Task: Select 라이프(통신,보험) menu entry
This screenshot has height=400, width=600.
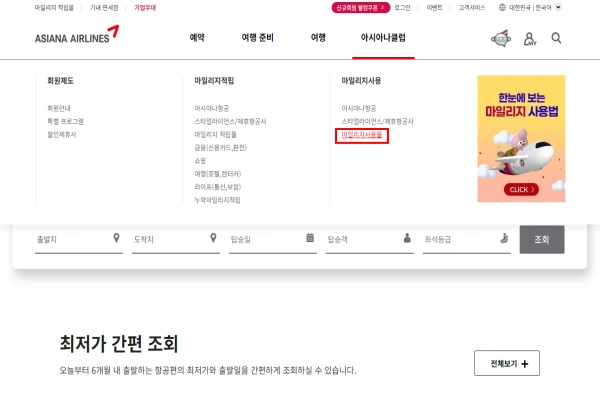Action: [218, 186]
